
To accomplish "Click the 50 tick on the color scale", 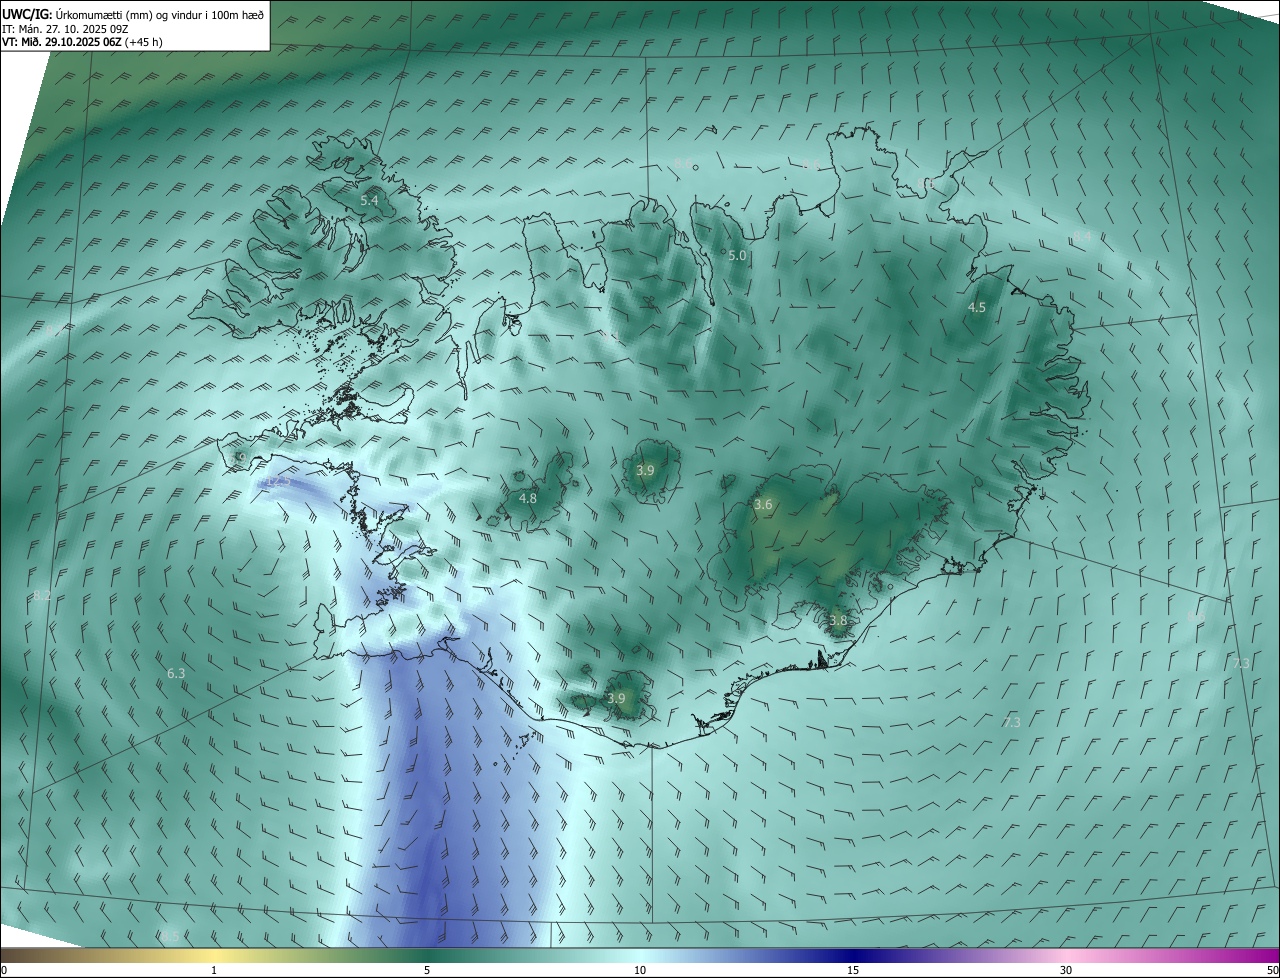I will click(1272, 970).
